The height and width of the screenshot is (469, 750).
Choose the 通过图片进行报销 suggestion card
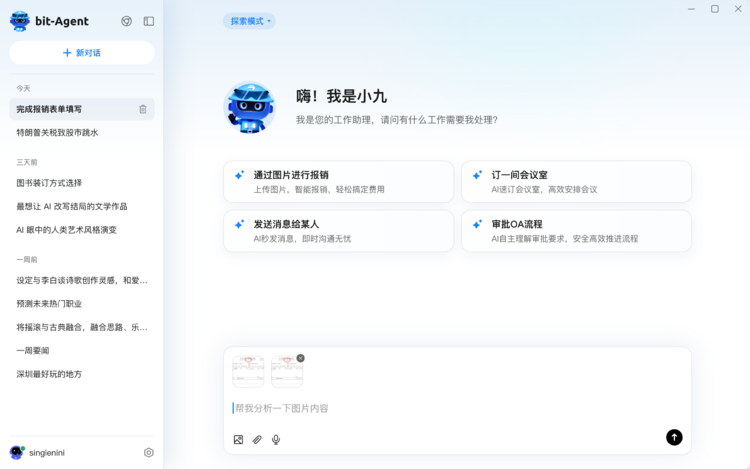tap(338, 181)
